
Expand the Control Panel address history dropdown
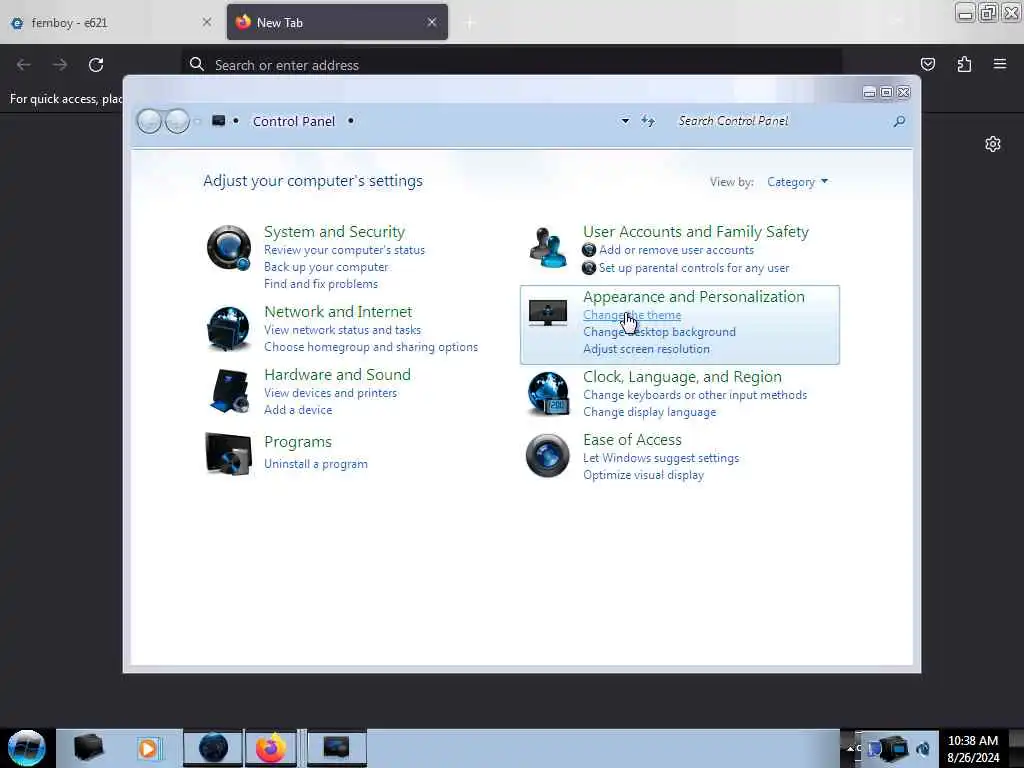(625, 121)
